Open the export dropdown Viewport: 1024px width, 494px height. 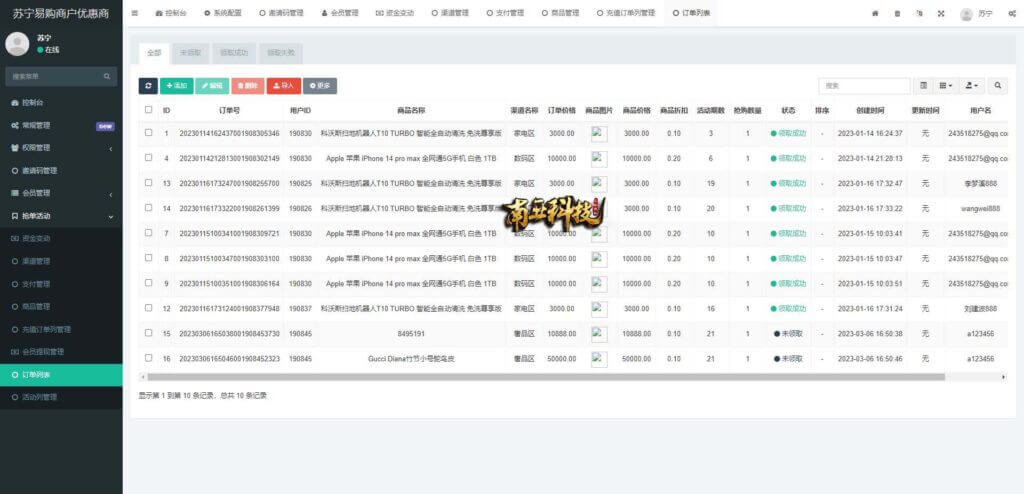click(972, 86)
